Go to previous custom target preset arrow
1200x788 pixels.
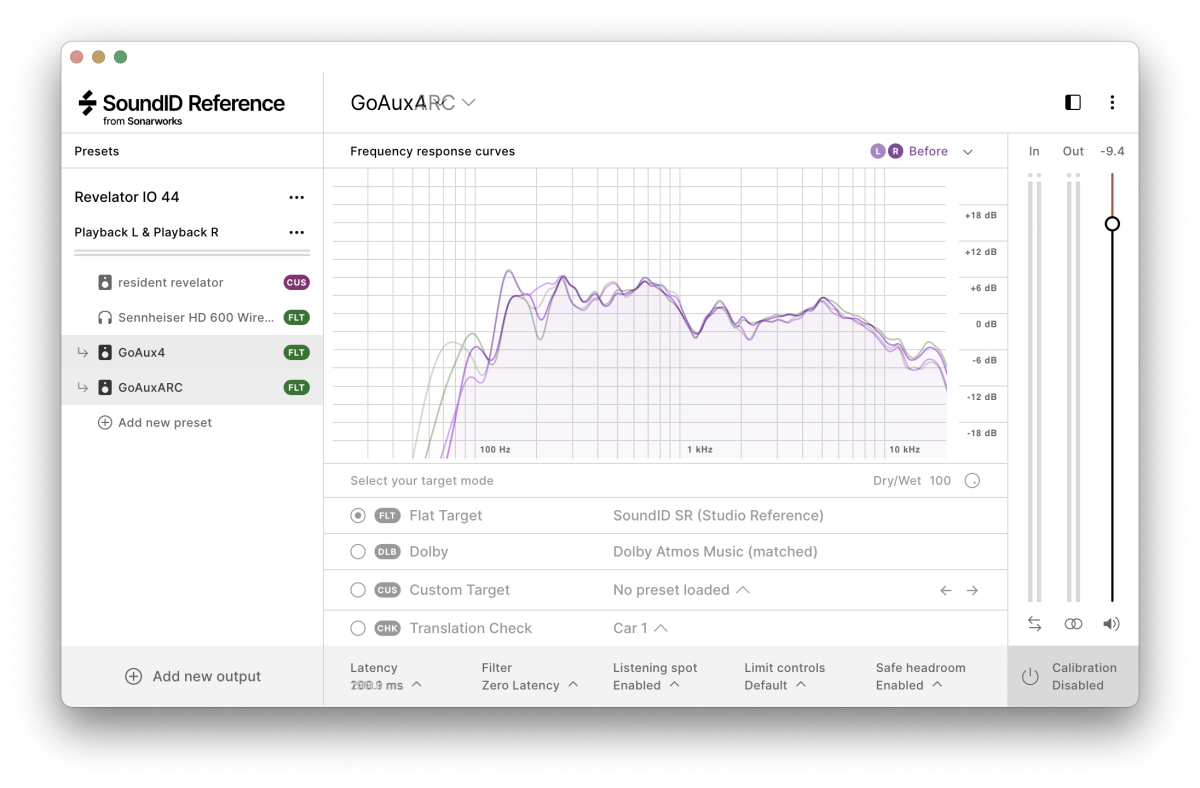click(946, 590)
